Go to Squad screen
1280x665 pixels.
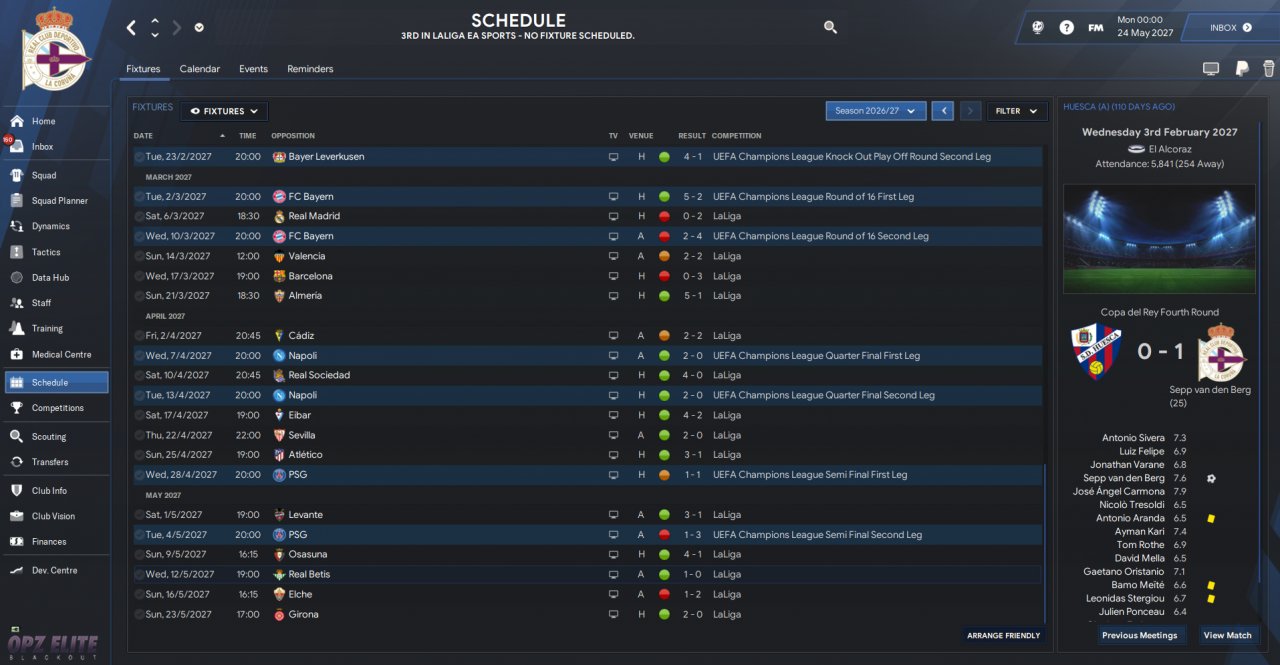[x=55, y=175]
